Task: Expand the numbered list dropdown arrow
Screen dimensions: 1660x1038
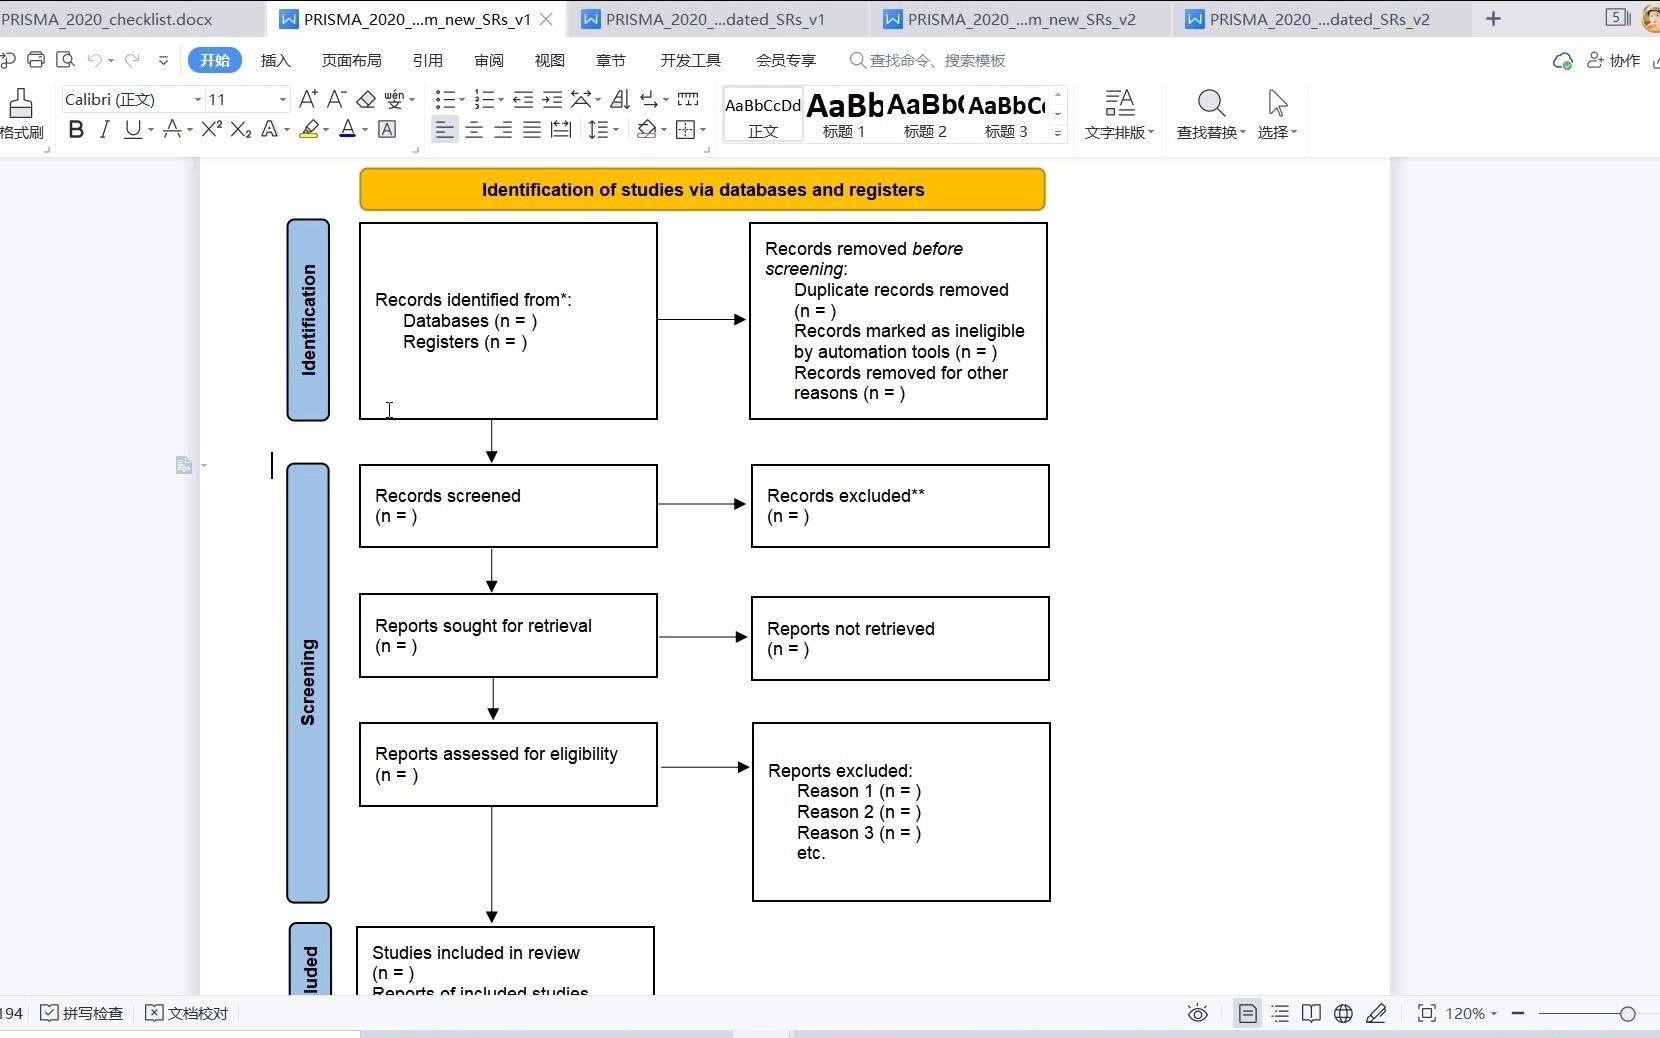Action: (x=501, y=100)
